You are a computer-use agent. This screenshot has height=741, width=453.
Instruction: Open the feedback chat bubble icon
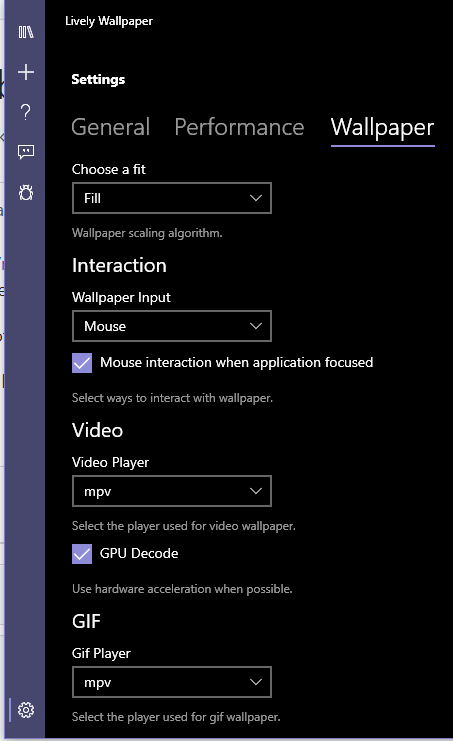pos(26,152)
